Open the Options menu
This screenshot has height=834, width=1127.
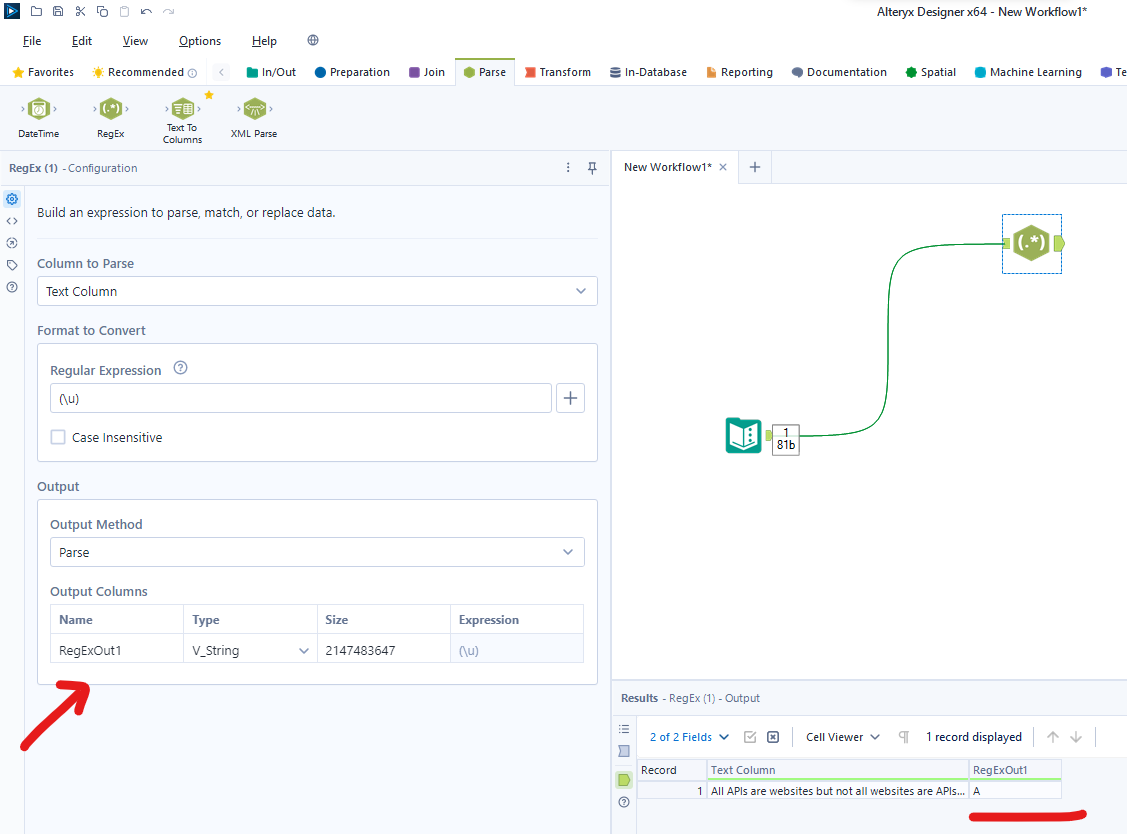pyautogui.click(x=200, y=41)
